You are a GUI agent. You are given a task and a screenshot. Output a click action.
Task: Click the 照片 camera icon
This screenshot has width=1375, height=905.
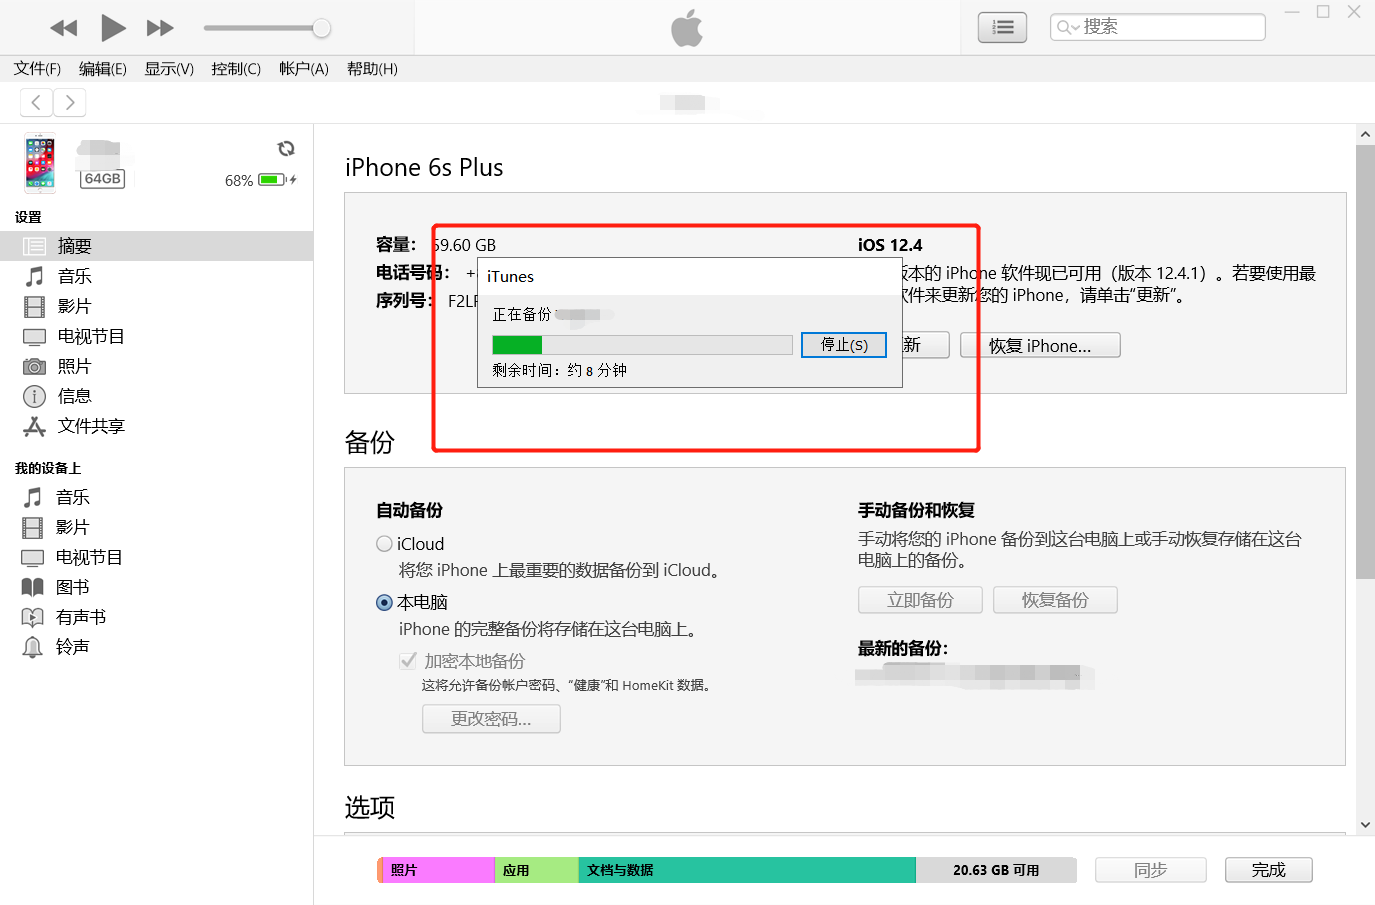coord(35,367)
